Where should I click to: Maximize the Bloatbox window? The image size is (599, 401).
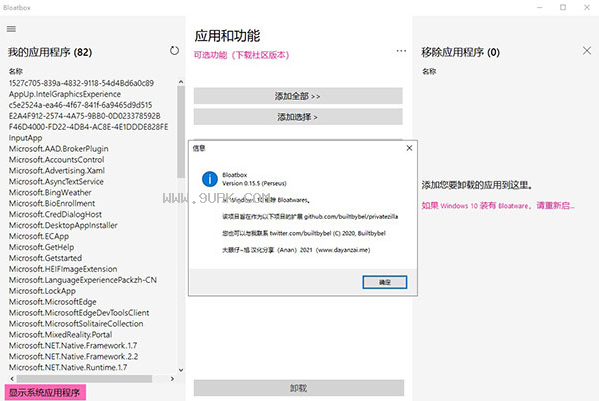pyautogui.click(x=563, y=7)
